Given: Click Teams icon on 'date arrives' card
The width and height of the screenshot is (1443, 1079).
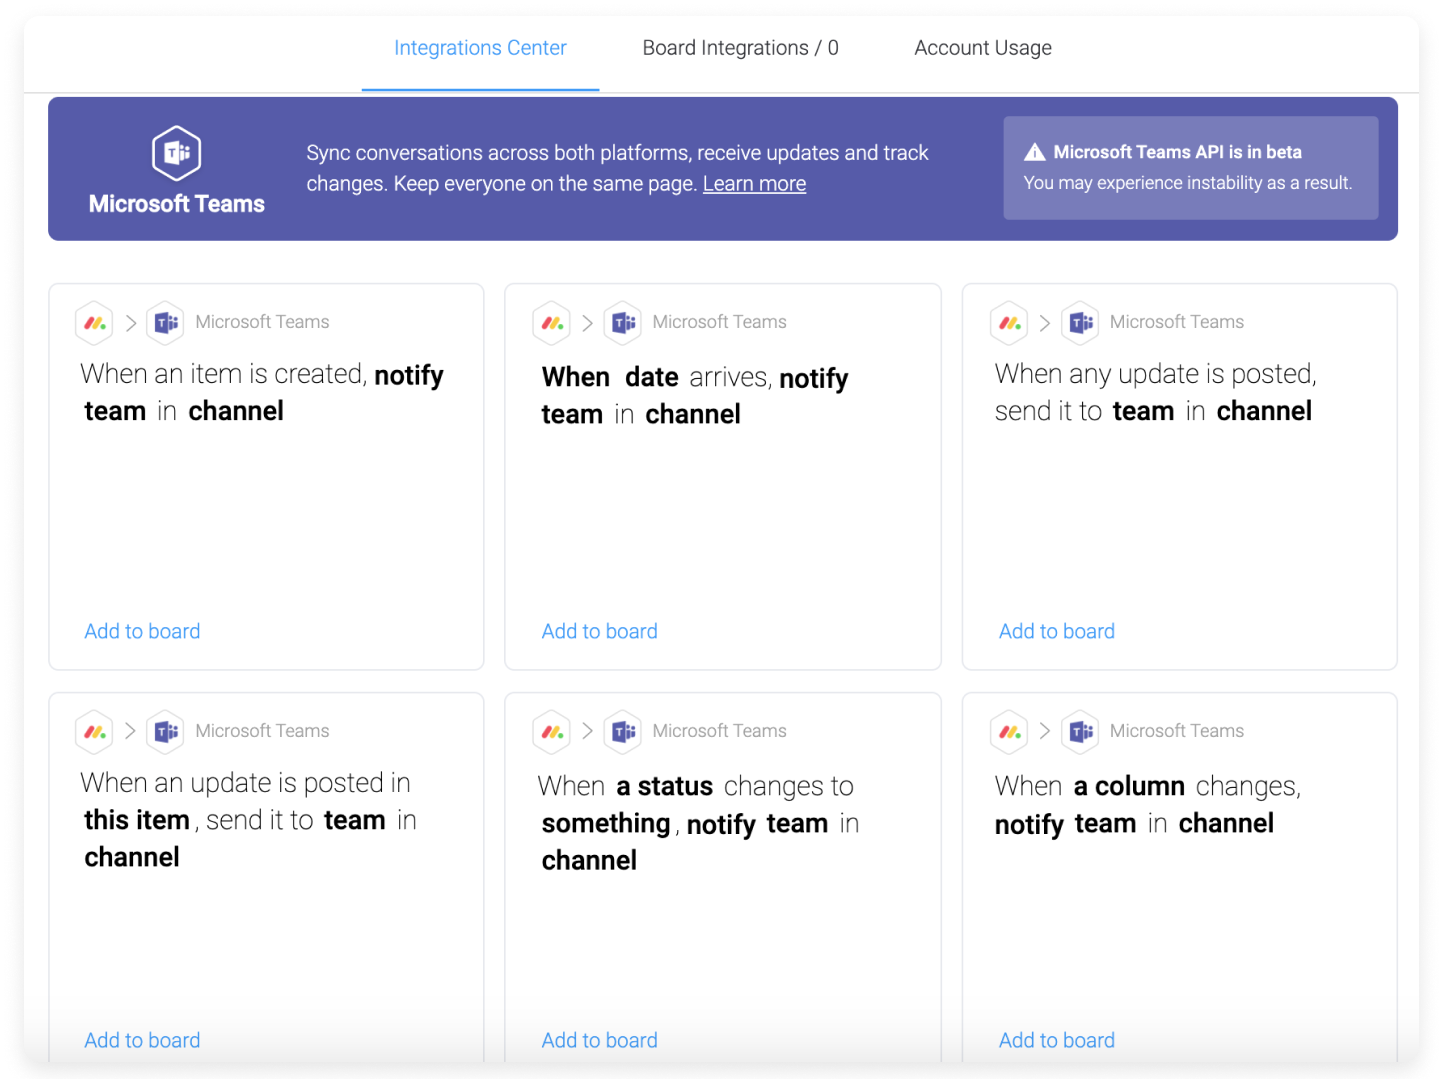Looking at the screenshot, I should 623,323.
